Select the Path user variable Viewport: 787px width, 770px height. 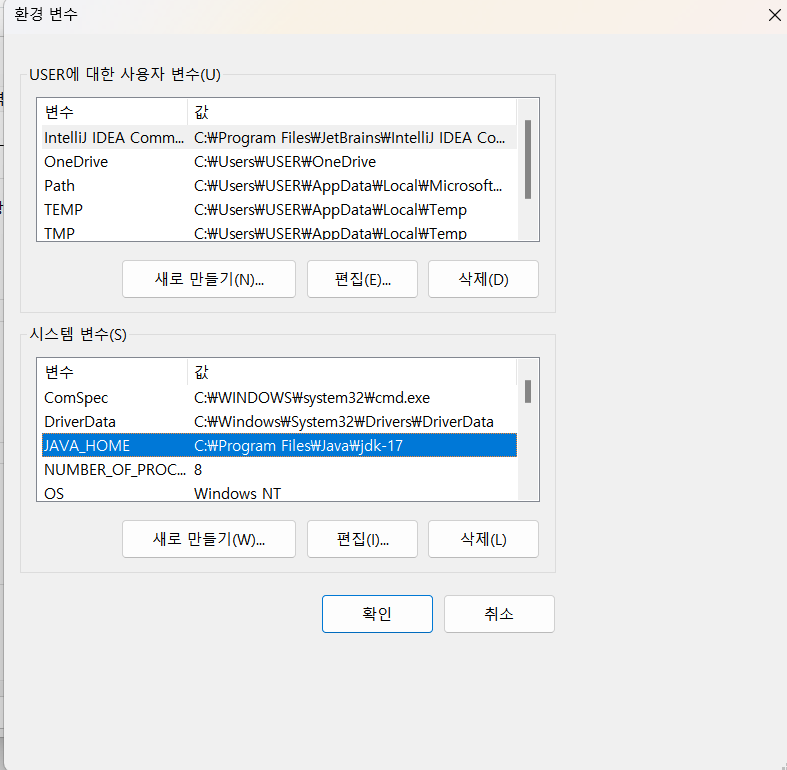pyautogui.click(x=279, y=186)
